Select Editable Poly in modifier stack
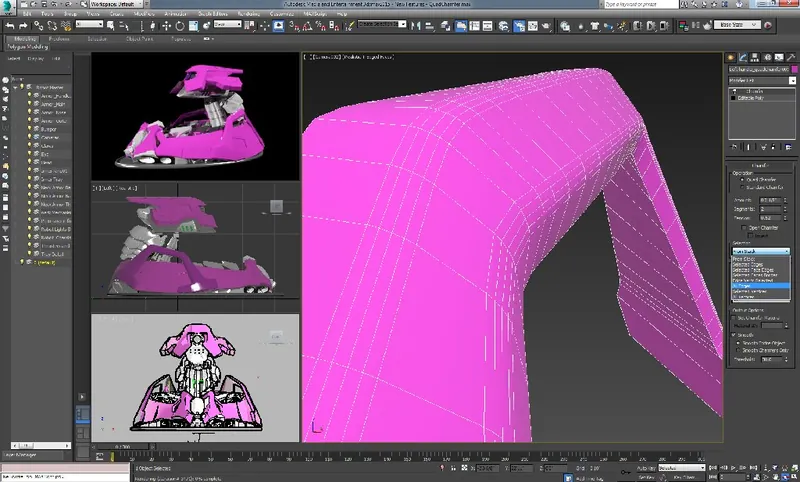The width and height of the screenshot is (800, 482). point(751,98)
